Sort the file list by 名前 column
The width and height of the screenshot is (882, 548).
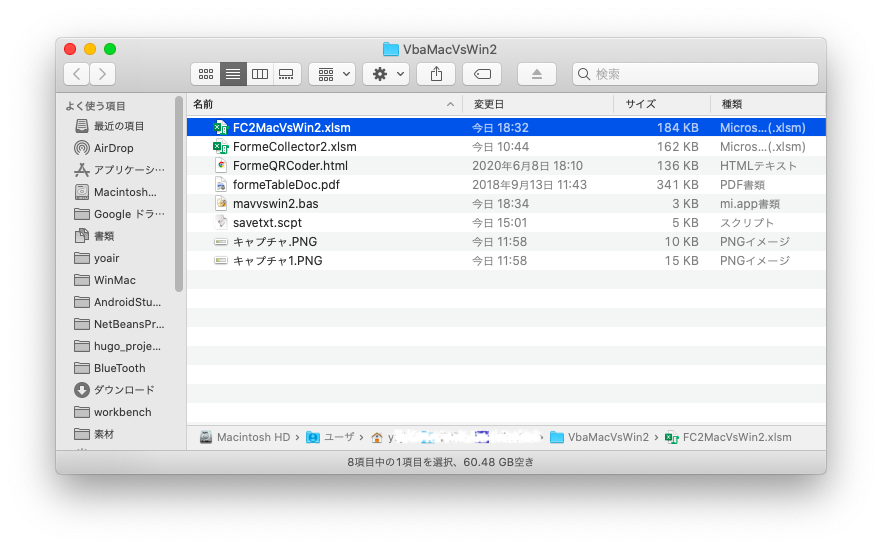click(320, 104)
